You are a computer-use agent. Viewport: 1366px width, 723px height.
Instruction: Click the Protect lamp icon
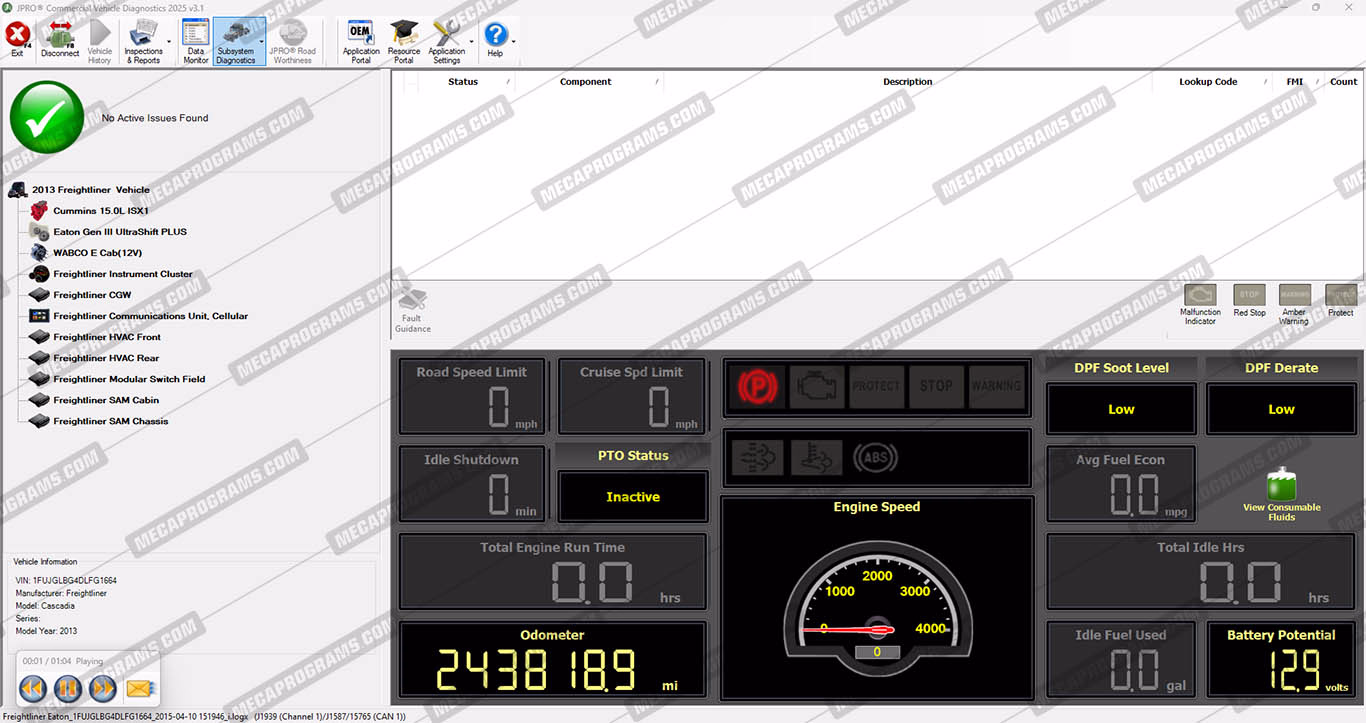1340,295
